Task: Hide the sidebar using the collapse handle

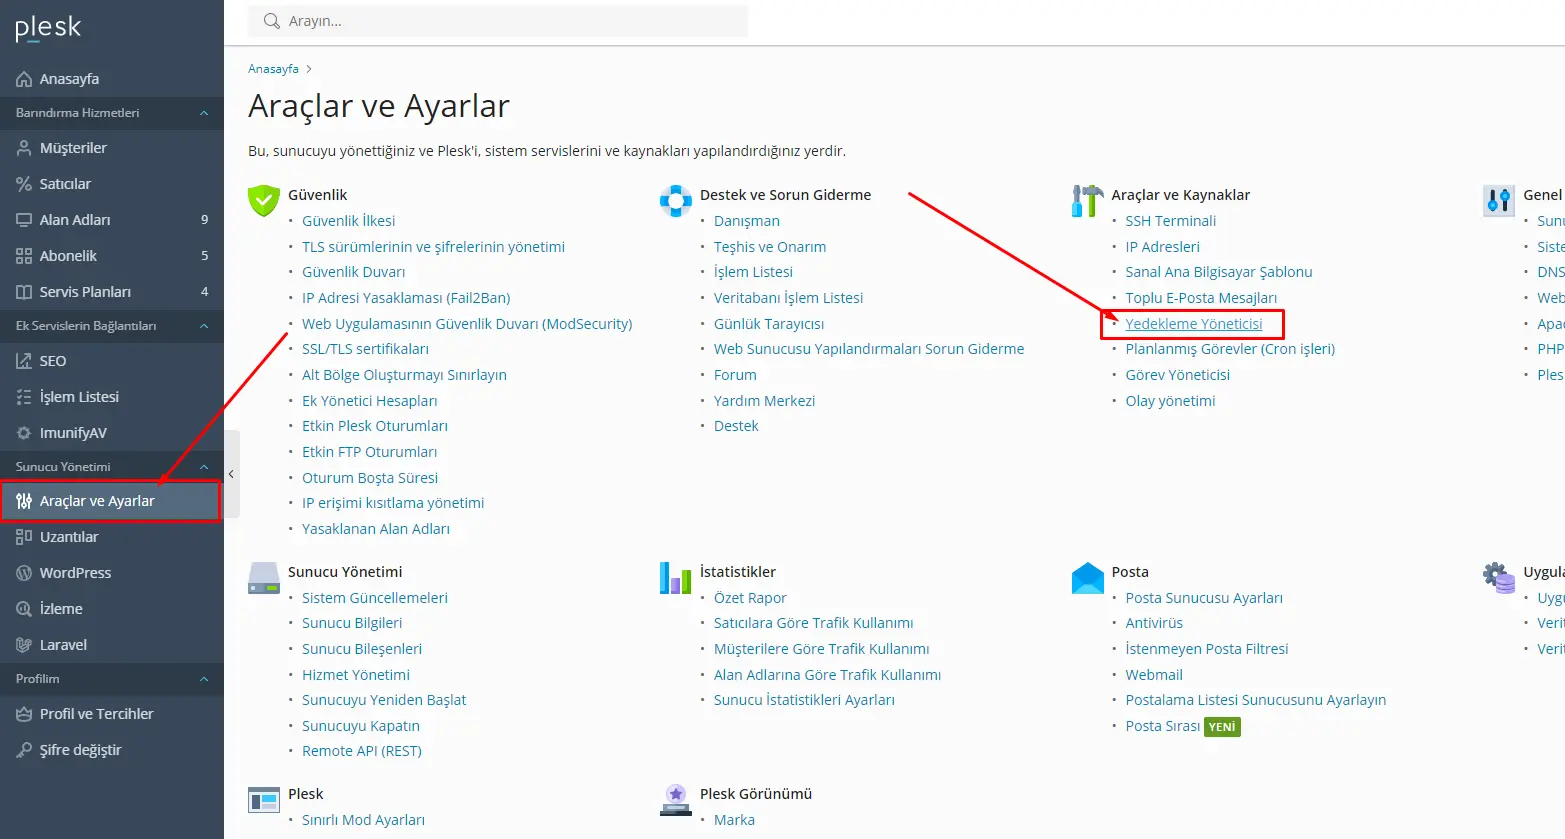Action: (x=231, y=474)
